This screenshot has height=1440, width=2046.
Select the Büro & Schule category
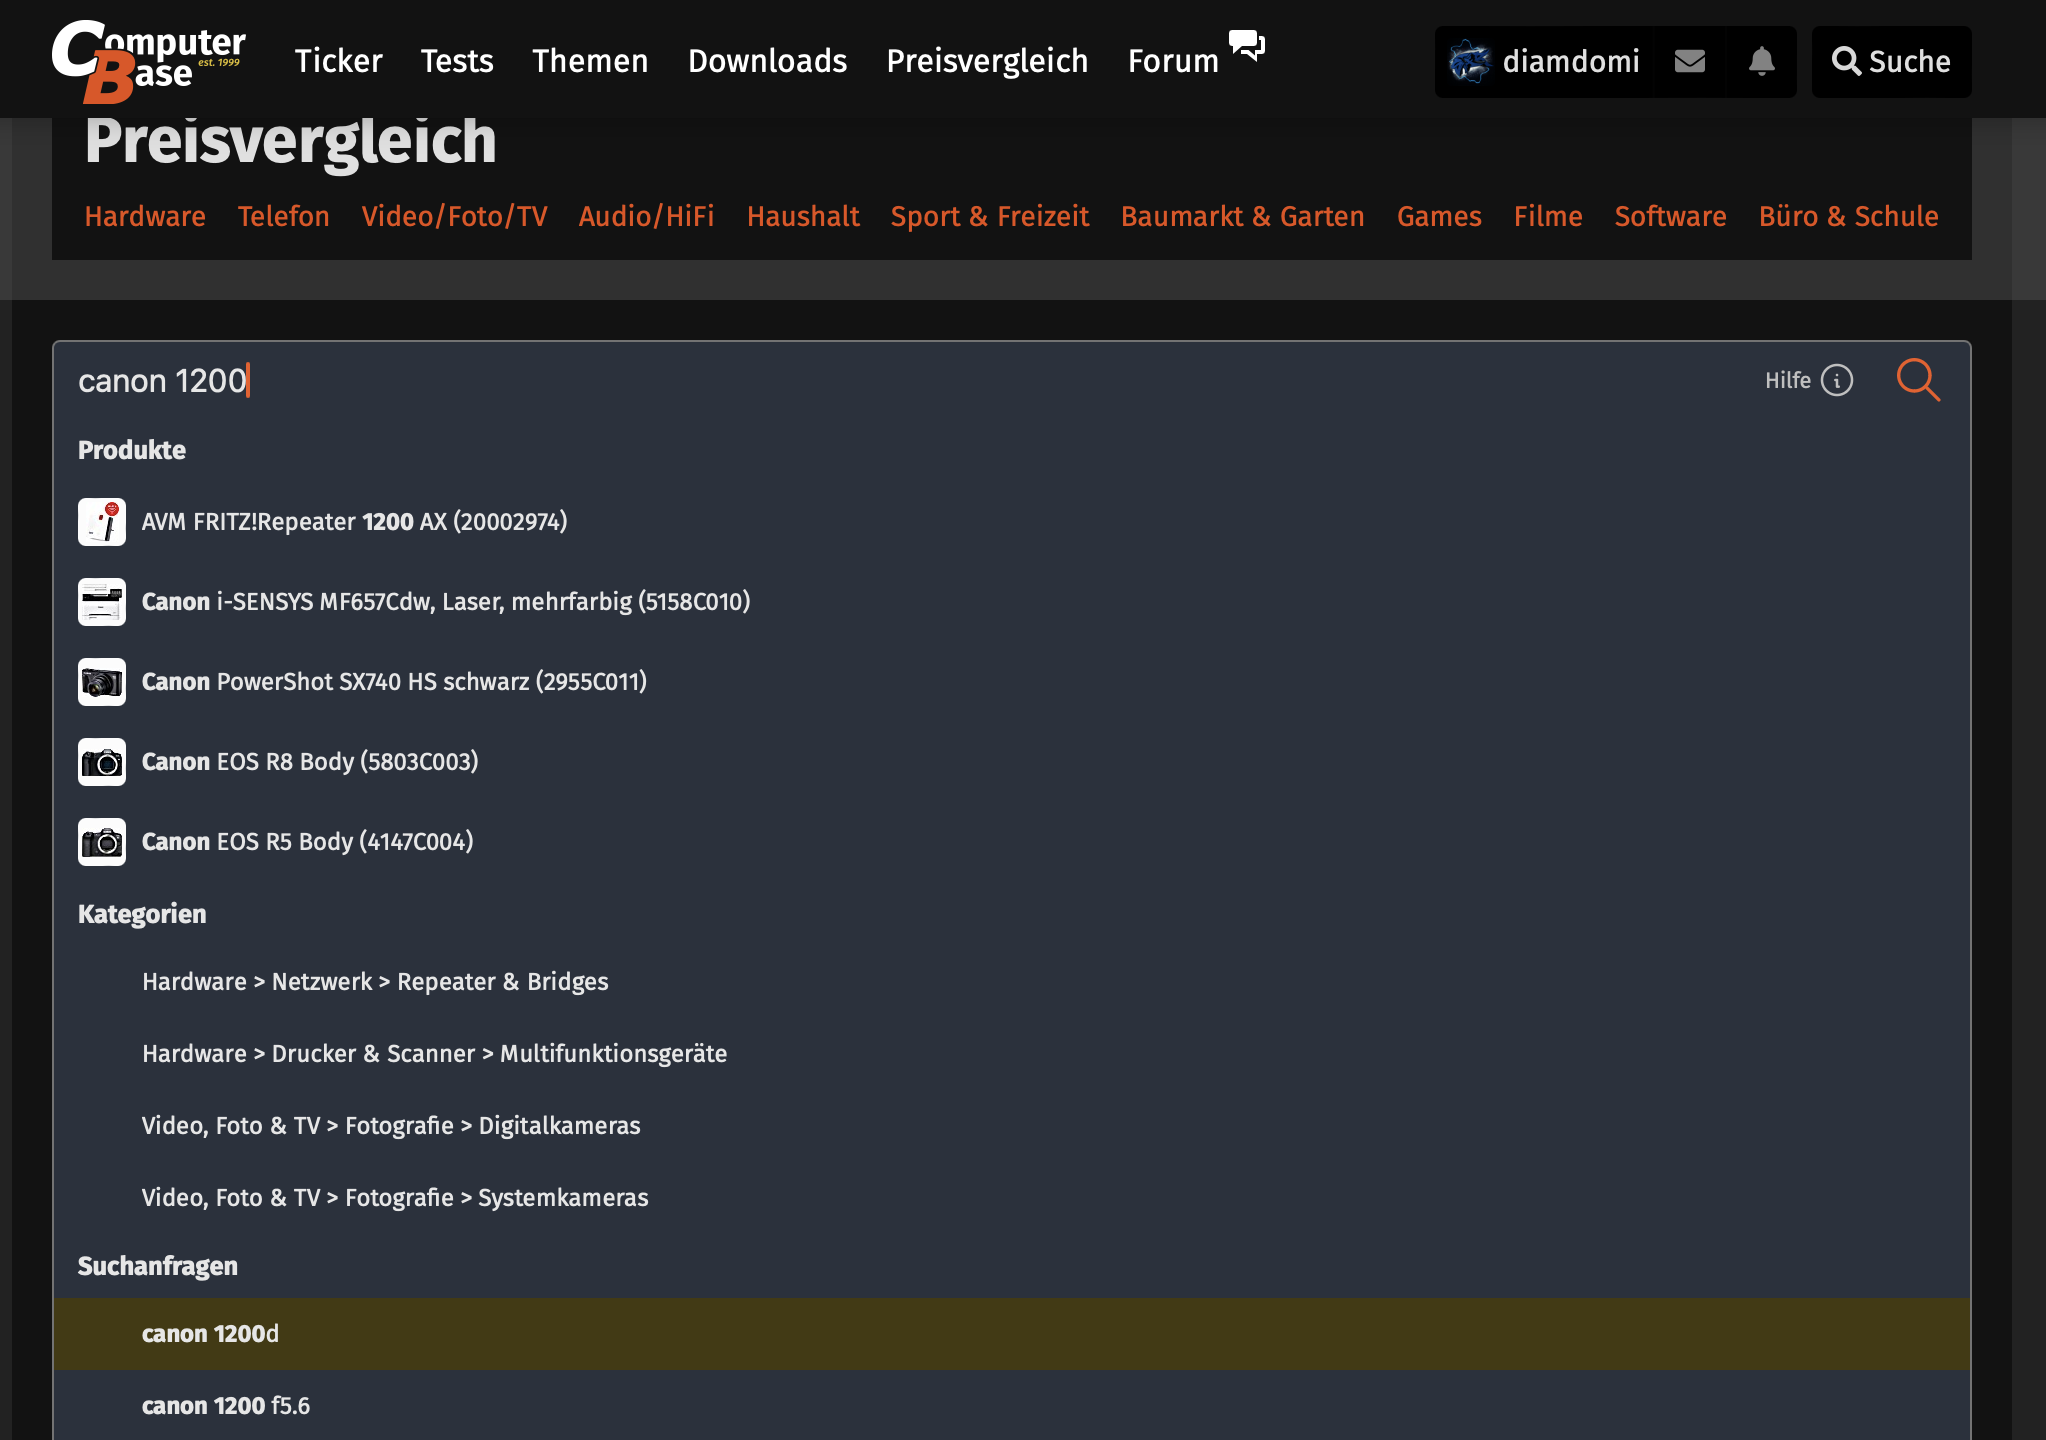[1848, 216]
